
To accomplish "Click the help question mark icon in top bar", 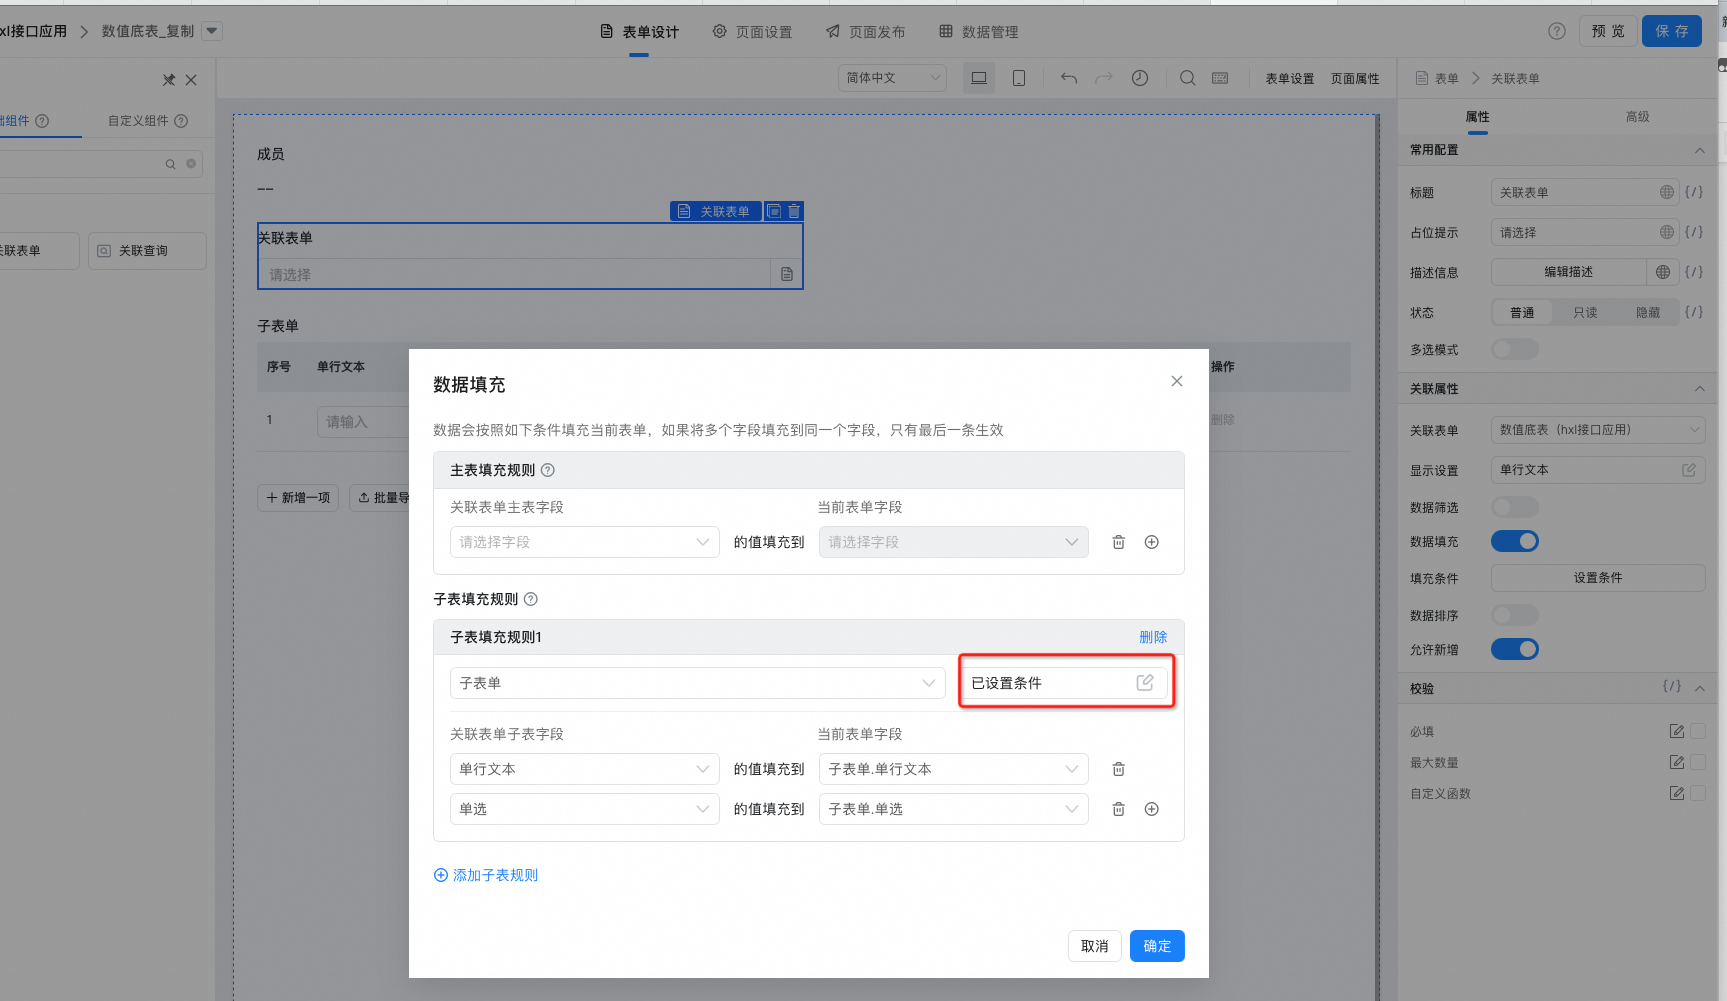I will coord(1556,31).
